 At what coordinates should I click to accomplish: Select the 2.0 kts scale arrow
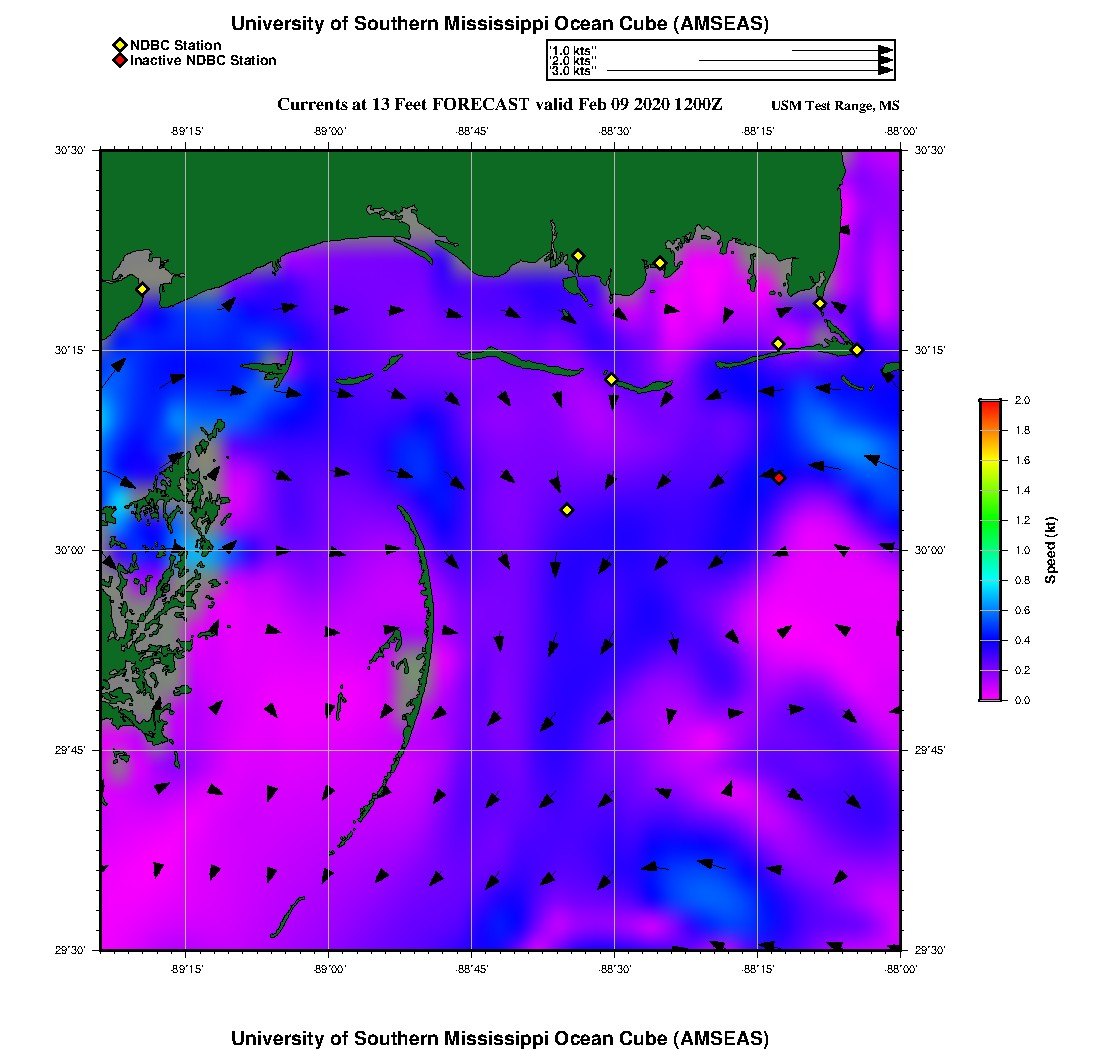(x=794, y=60)
